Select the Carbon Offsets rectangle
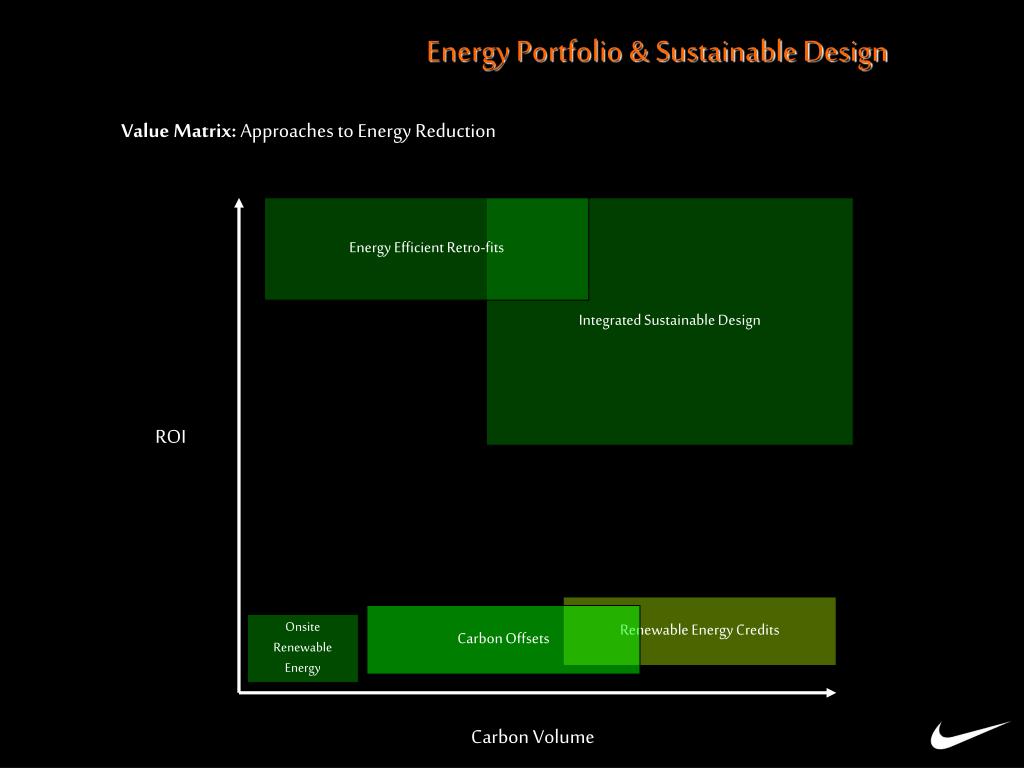Viewport: 1024px width, 768px height. (504, 639)
